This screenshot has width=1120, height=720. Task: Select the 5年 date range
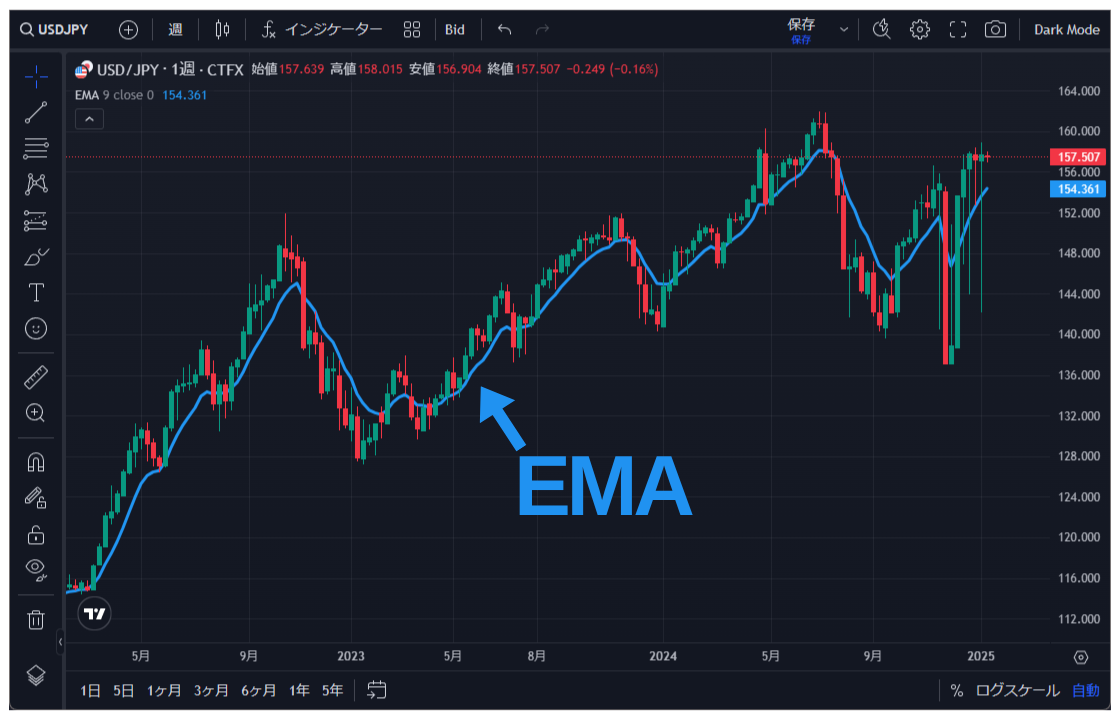[x=332, y=691]
